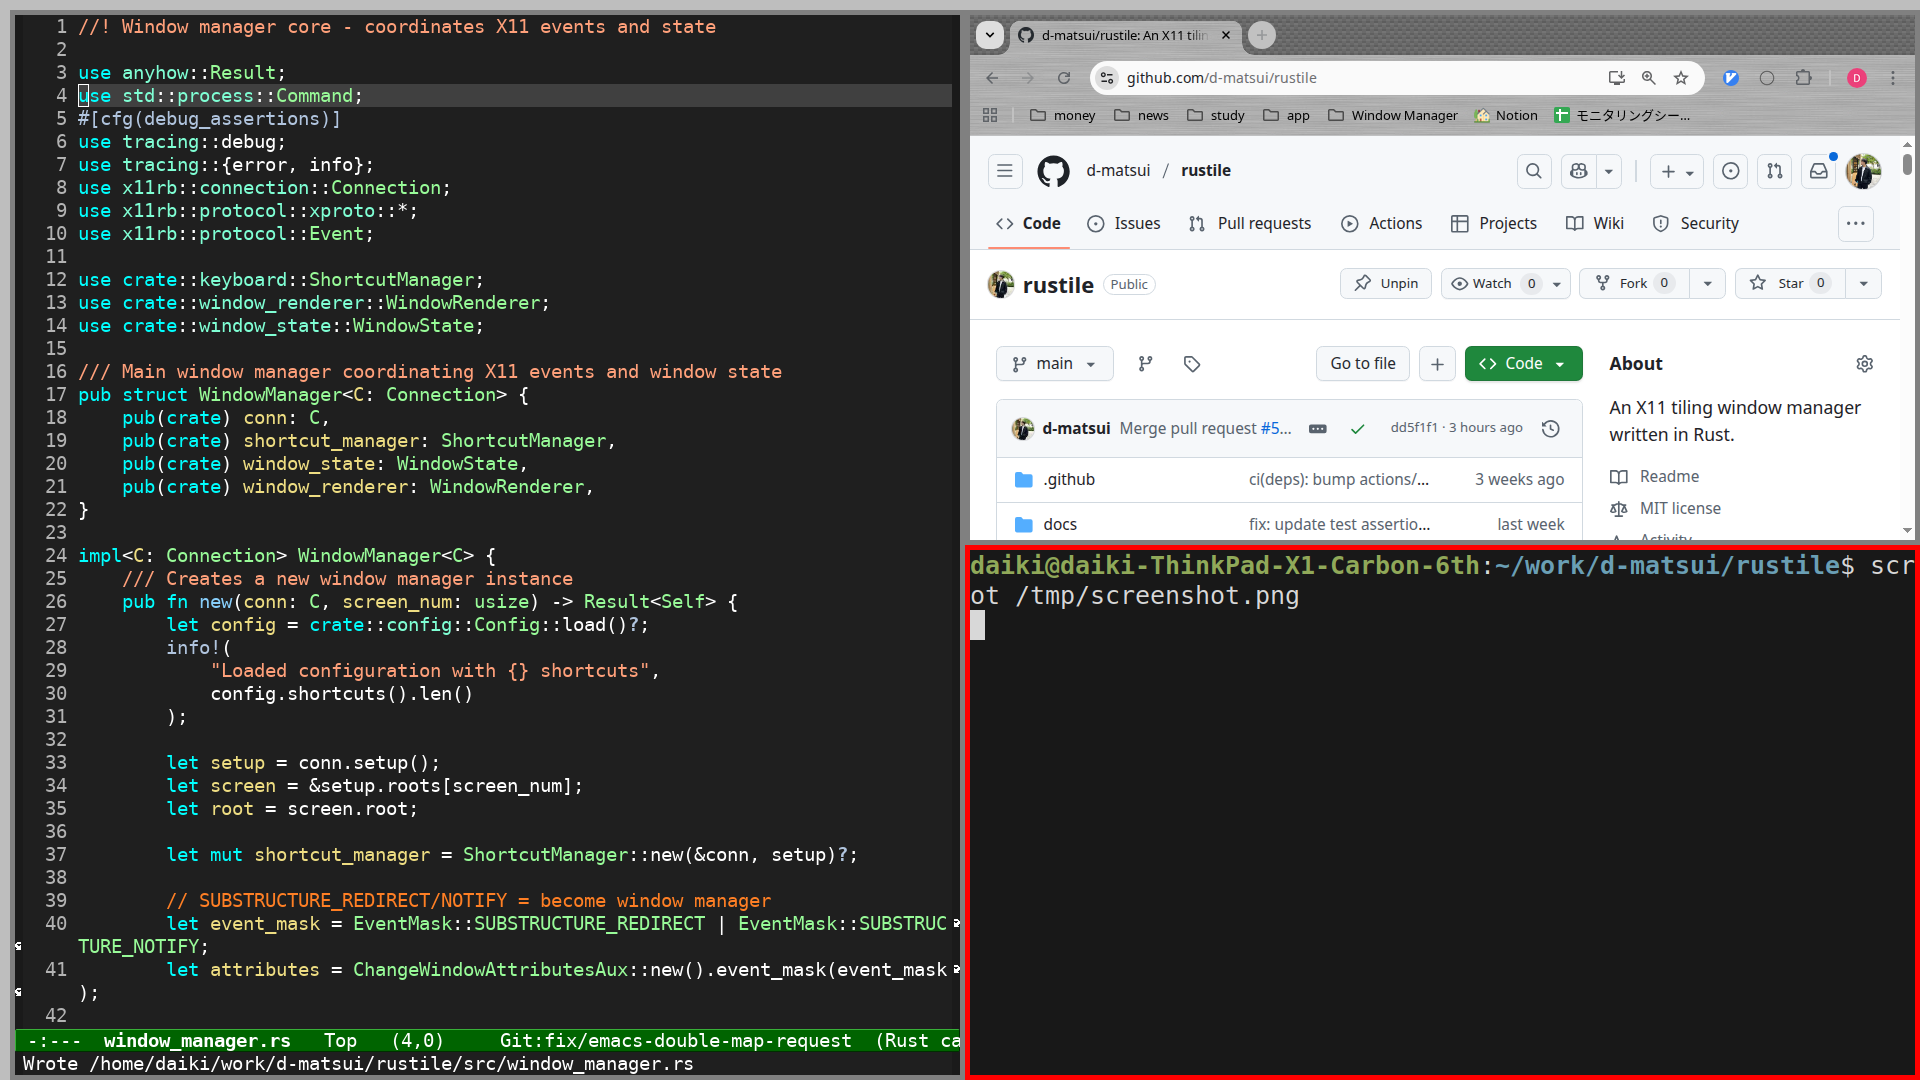Image resolution: width=1920 pixels, height=1080 pixels.
Task: Open the green Code dropdown
Action: point(1523,364)
